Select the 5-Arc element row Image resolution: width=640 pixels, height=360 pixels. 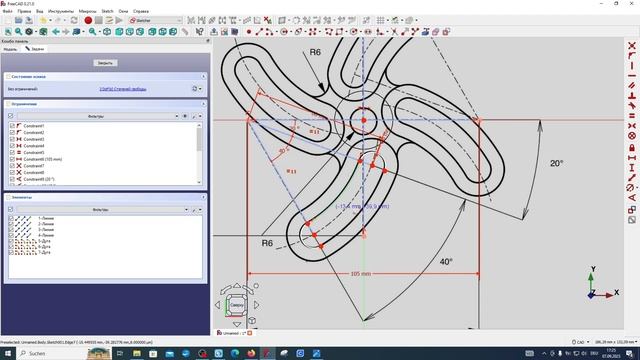tap(105, 241)
